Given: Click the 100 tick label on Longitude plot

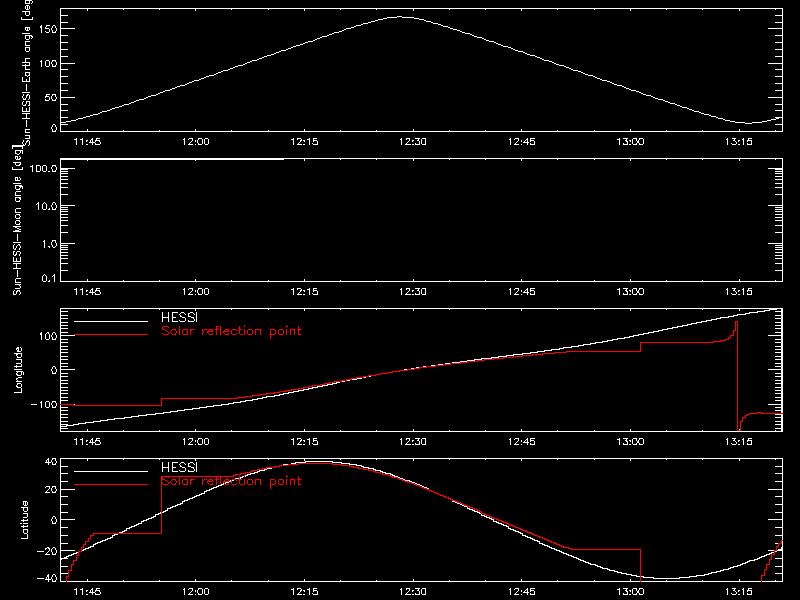Looking at the screenshot, I should pyautogui.click(x=47, y=336).
